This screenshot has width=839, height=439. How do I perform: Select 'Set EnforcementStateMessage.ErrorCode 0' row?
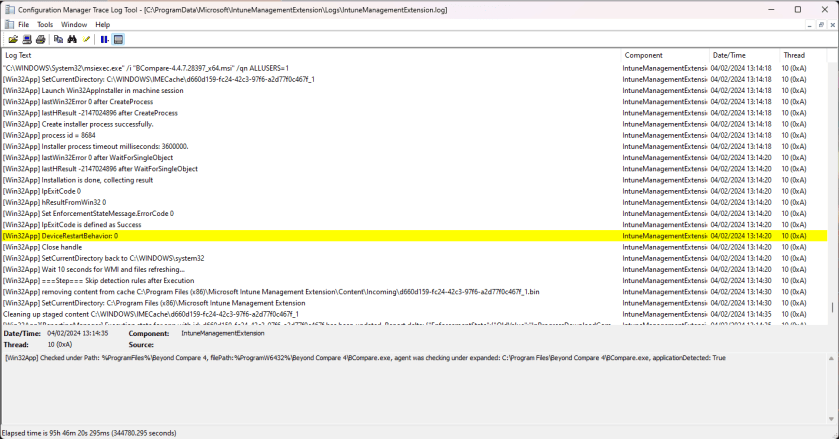(x=415, y=214)
